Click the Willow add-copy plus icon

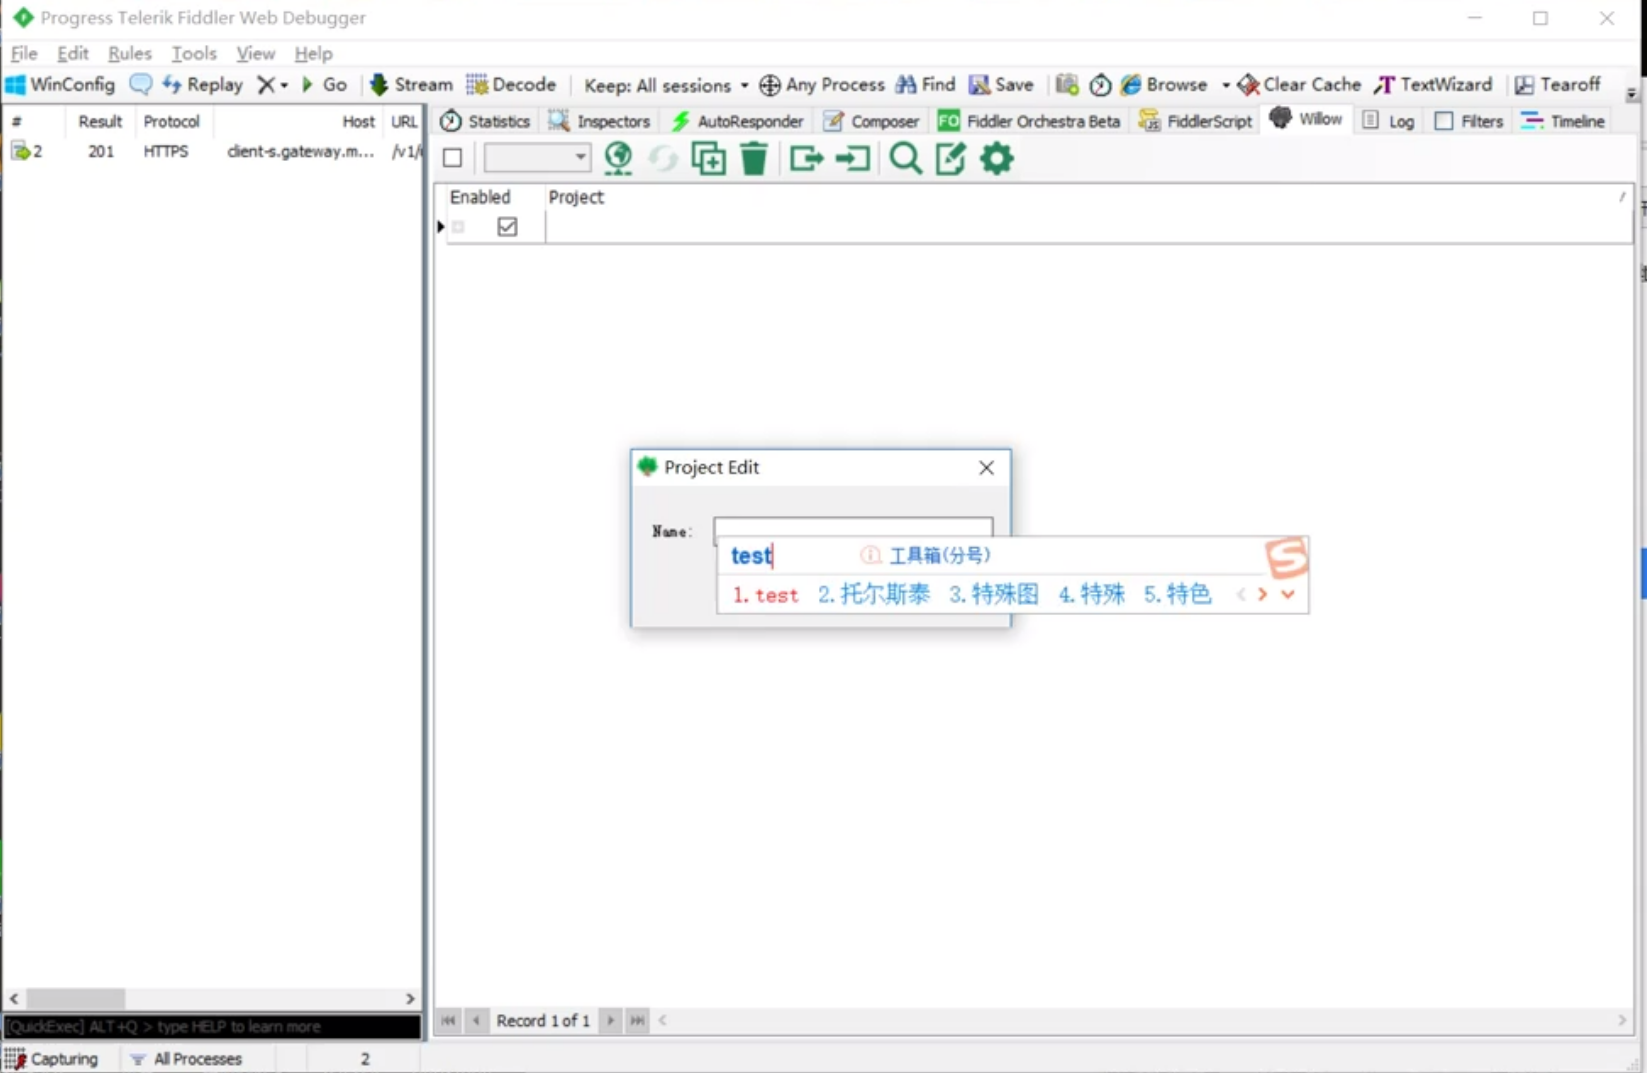709,158
